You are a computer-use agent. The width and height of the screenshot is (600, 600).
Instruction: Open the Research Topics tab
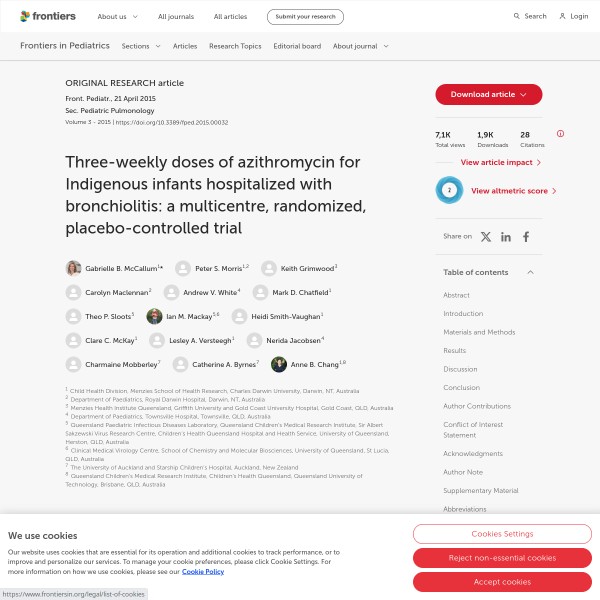(235, 46)
